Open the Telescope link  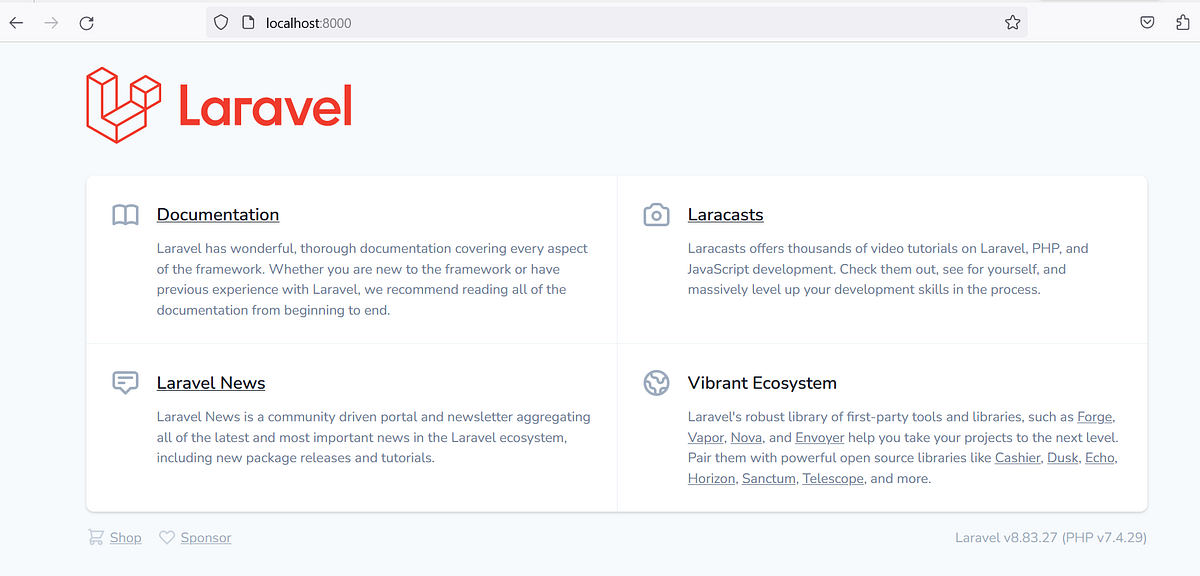(833, 478)
